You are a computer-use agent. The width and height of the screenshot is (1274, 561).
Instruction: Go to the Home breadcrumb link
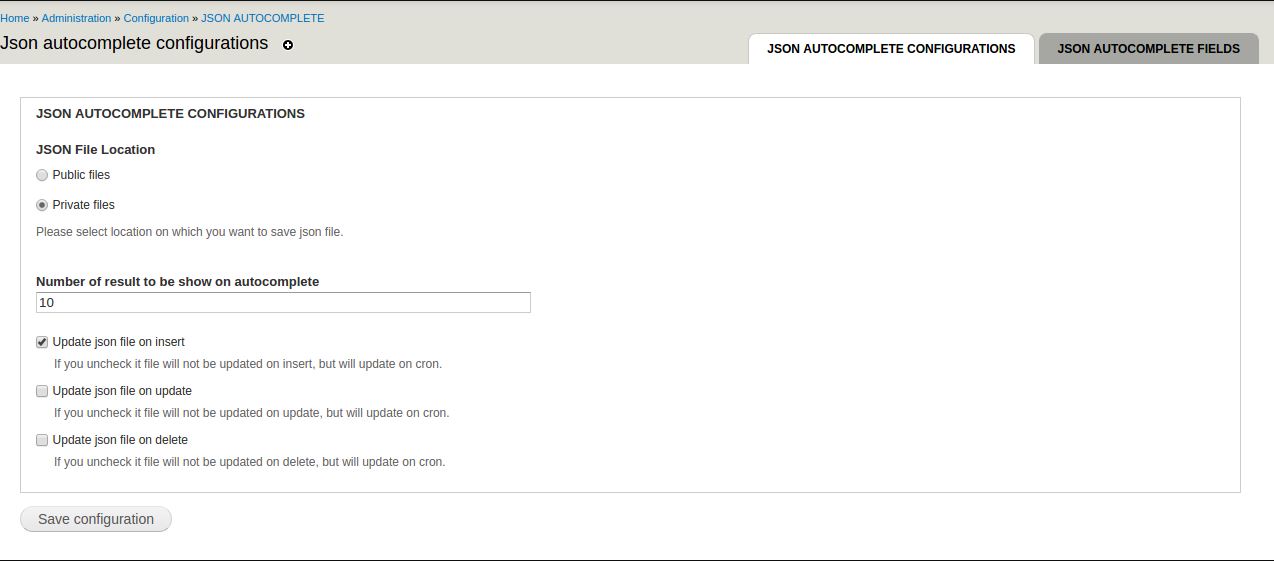[15, 18]
